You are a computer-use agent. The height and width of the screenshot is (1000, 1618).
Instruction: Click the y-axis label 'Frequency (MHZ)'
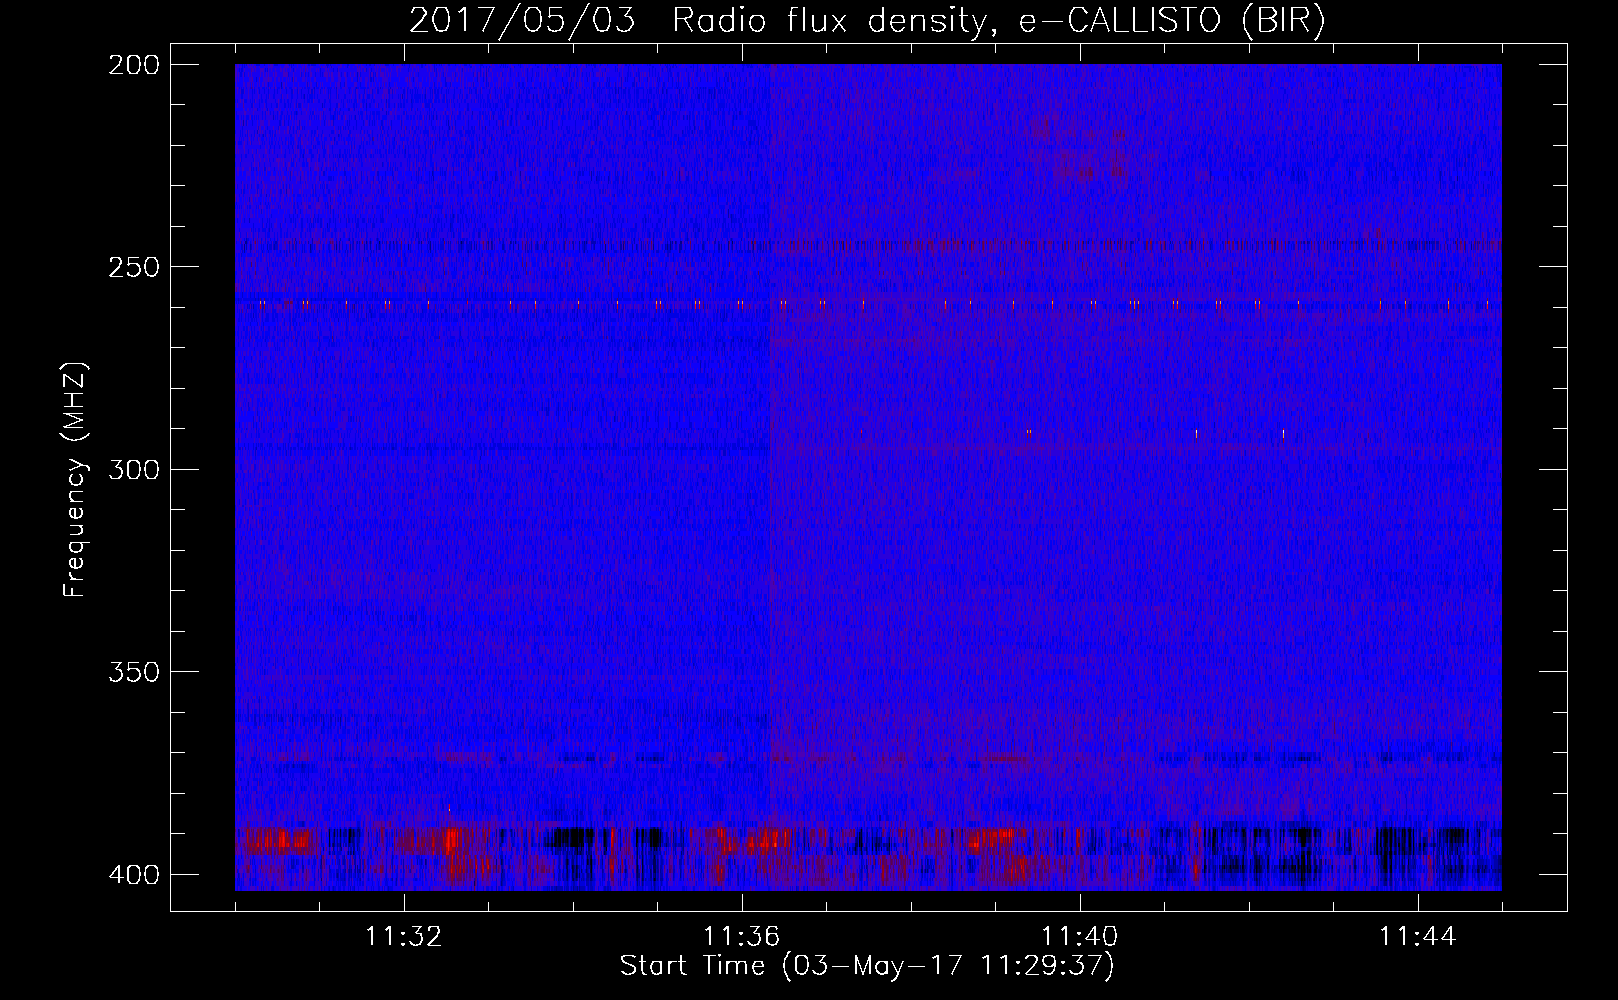click(75, 479)
